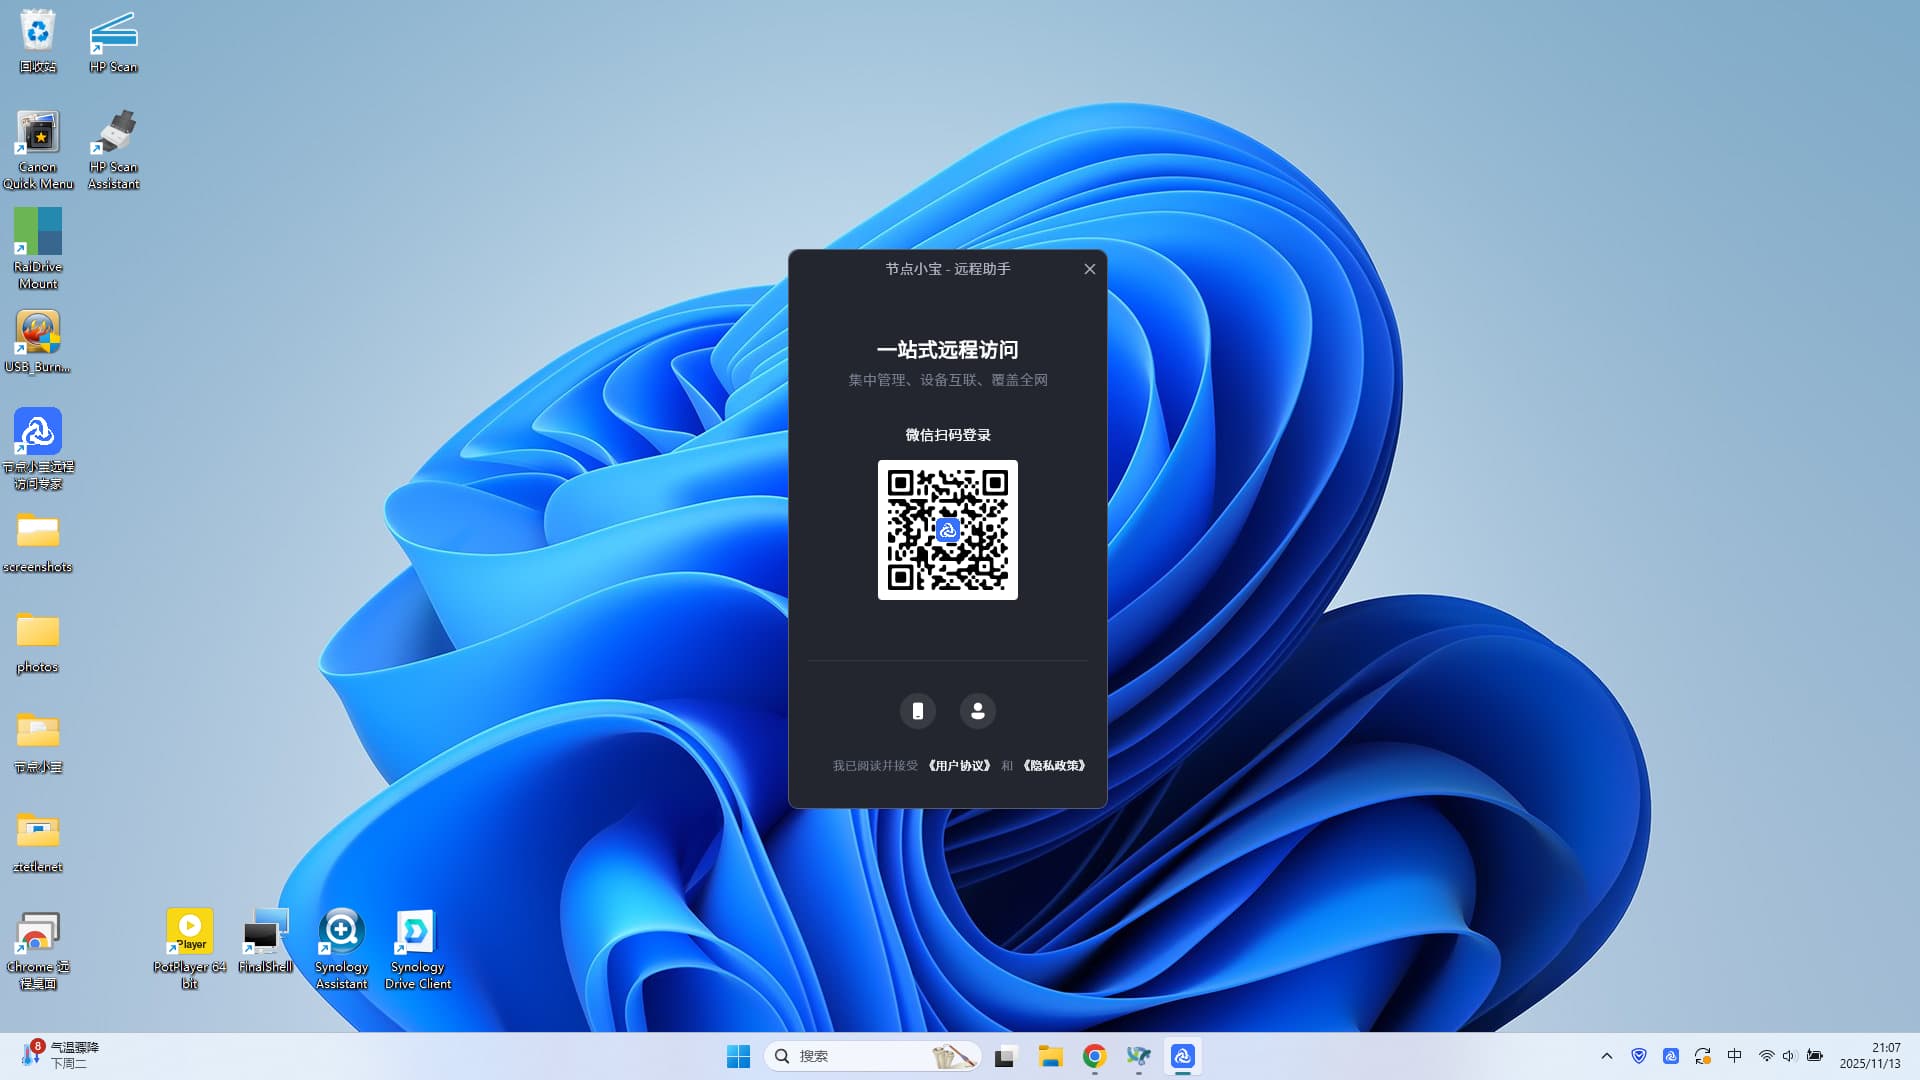
Task: Select the account login icon in the dialog
Action: (977, 710)
